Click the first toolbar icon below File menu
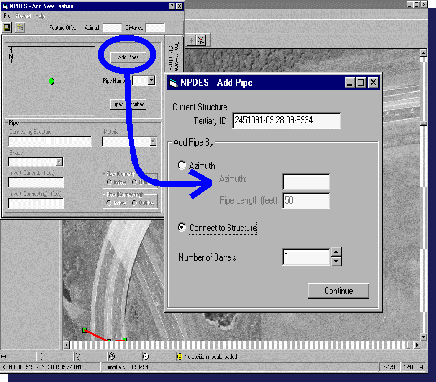Viewport: 436px width, 382px height. pyautogui.click(x=7, y=27)
